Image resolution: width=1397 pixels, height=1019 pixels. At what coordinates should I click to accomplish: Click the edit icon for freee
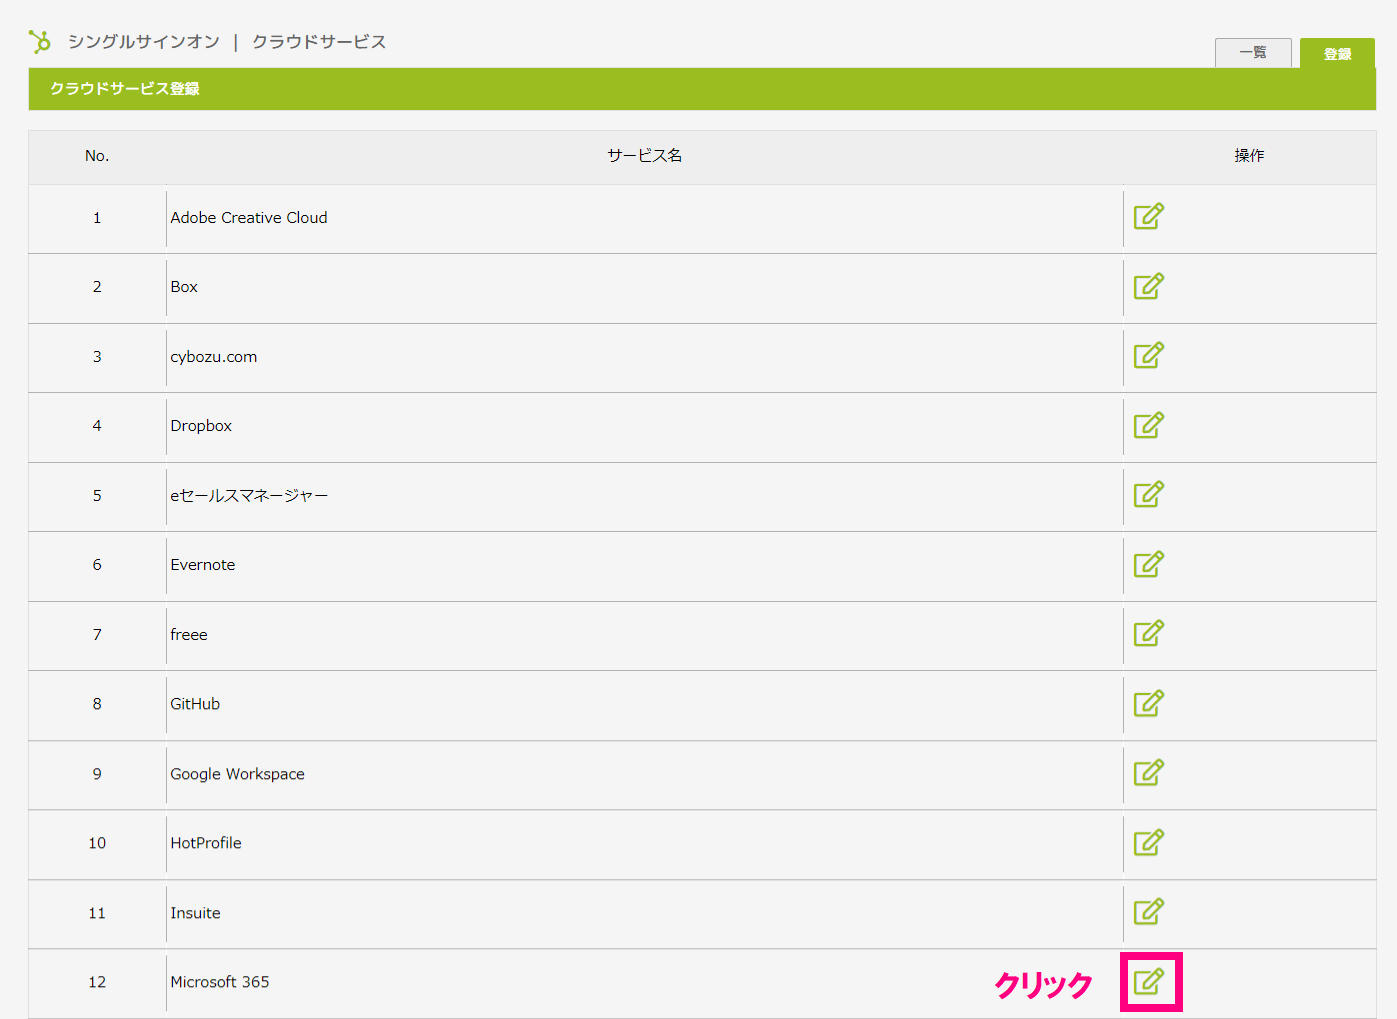1148,633
